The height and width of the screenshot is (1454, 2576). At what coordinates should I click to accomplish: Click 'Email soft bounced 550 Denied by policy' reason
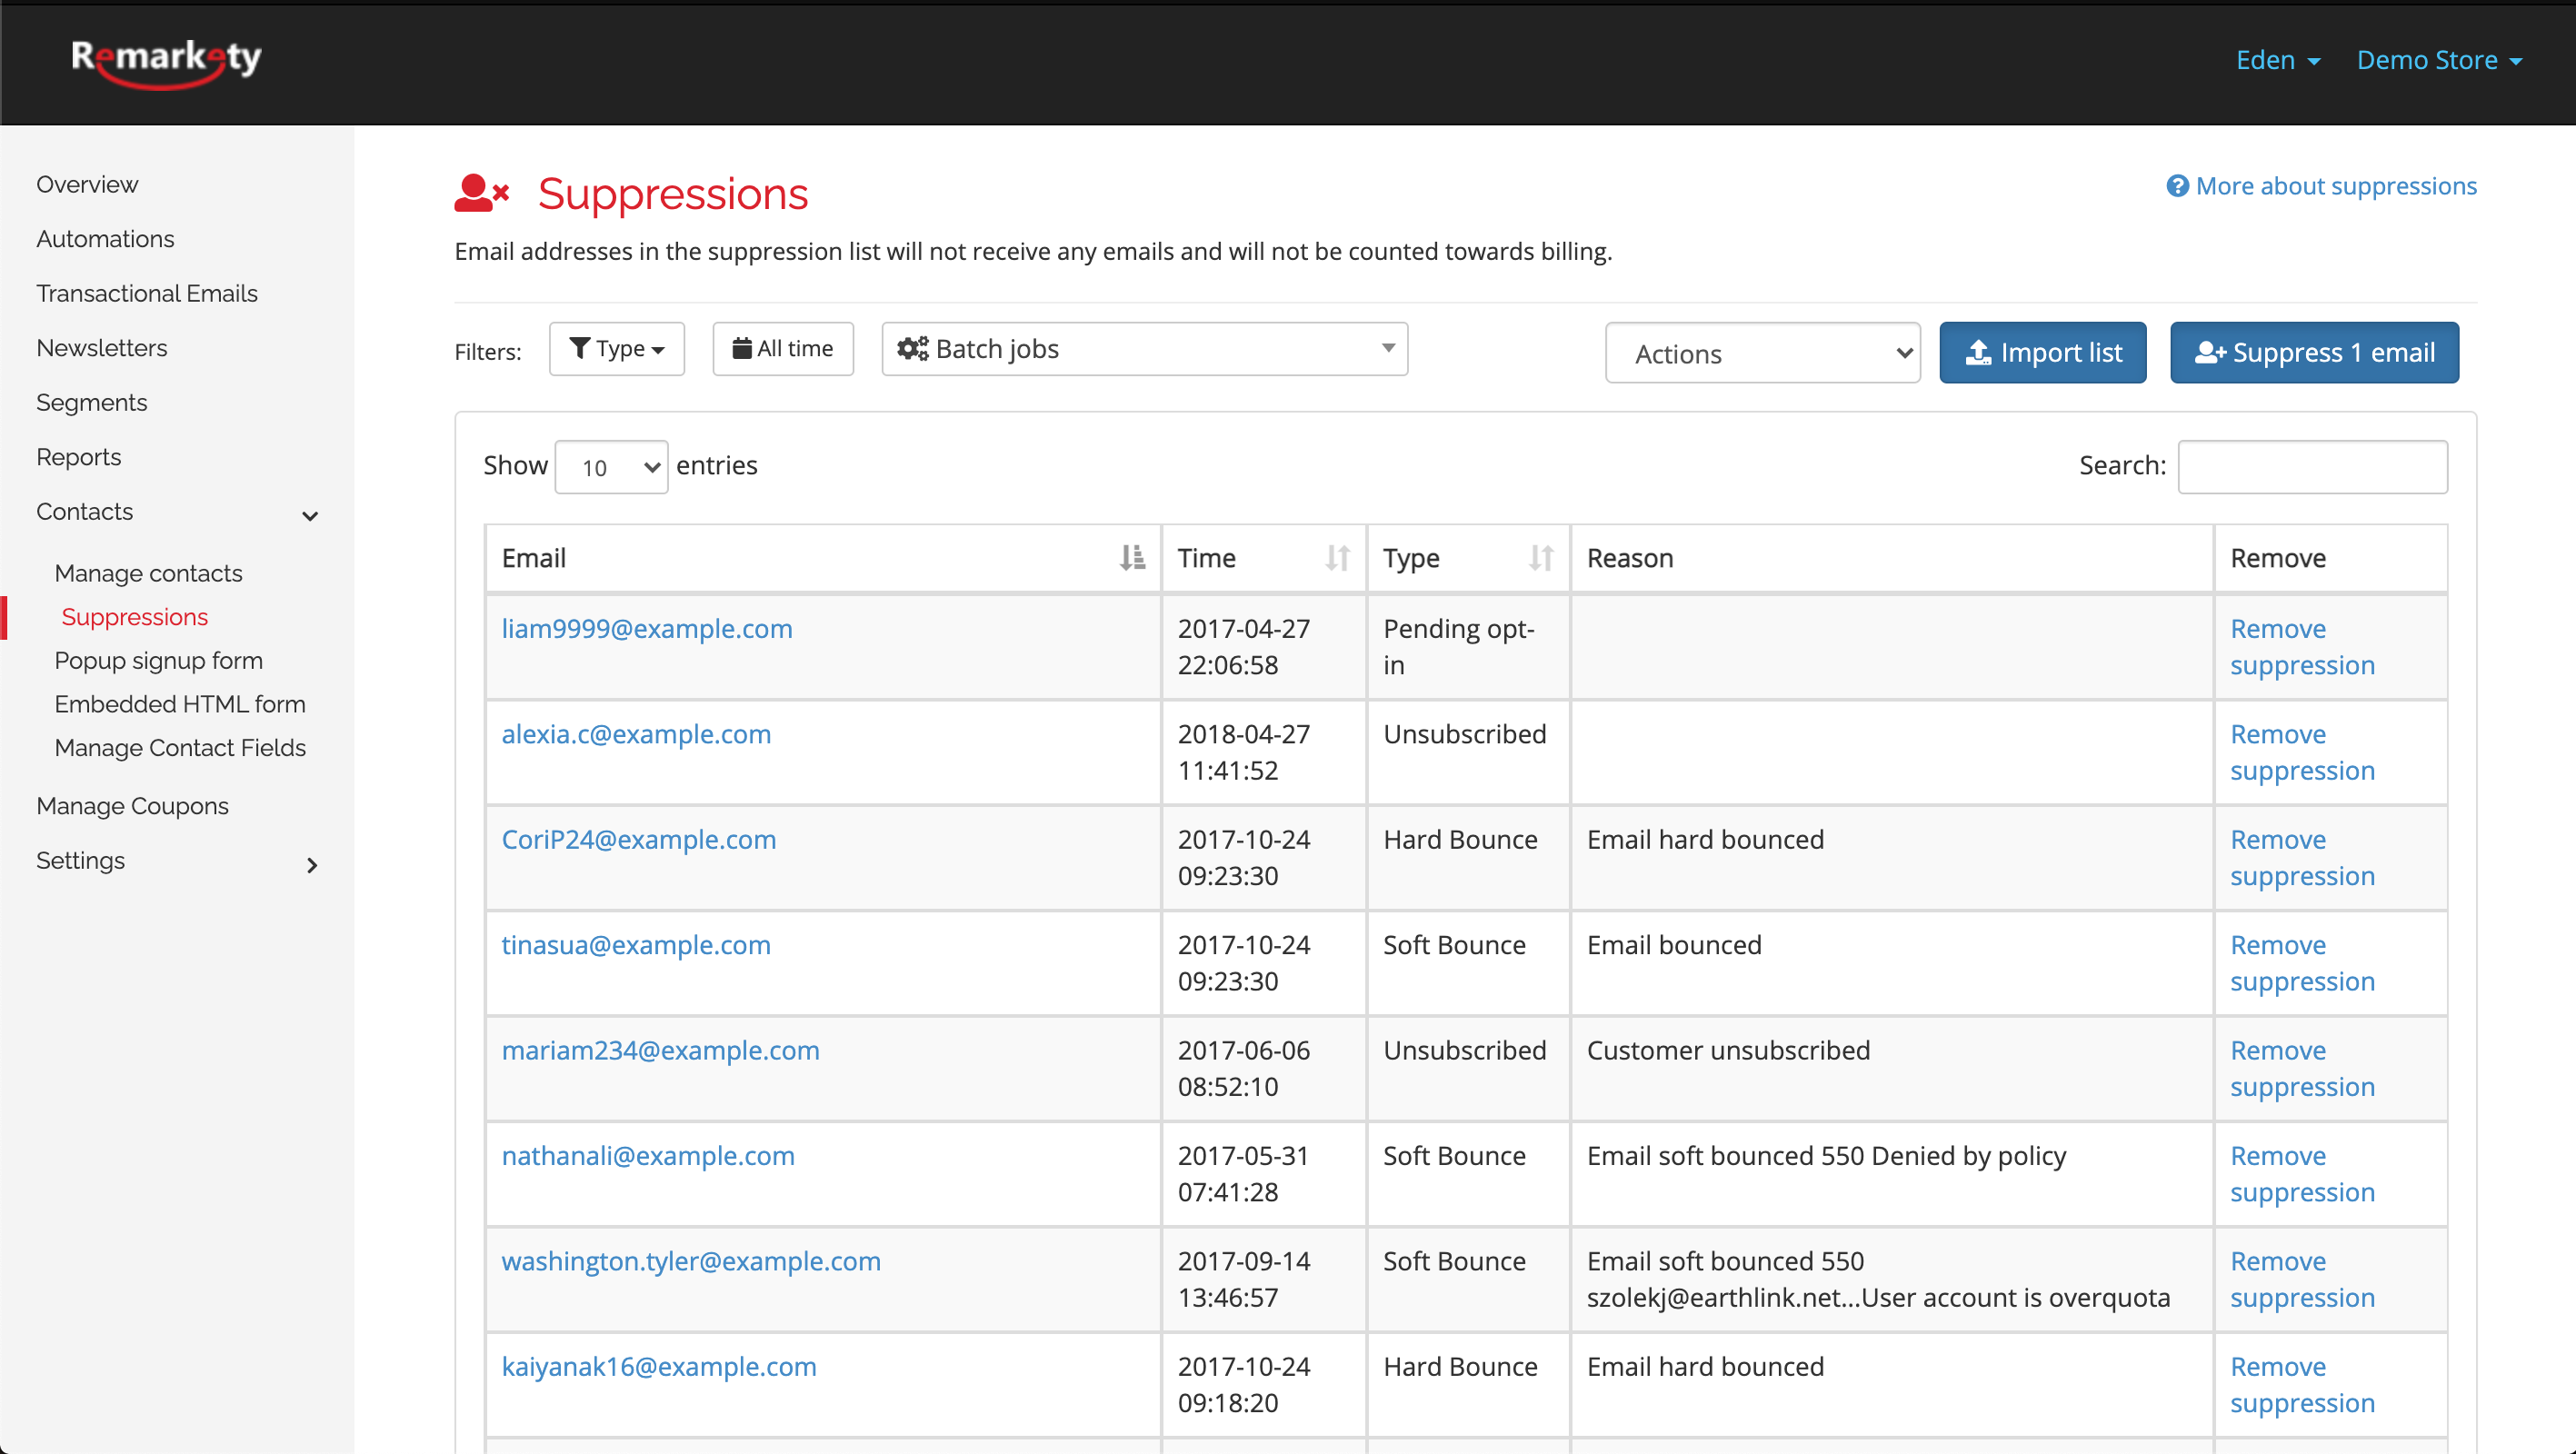pos(1826,1156)
